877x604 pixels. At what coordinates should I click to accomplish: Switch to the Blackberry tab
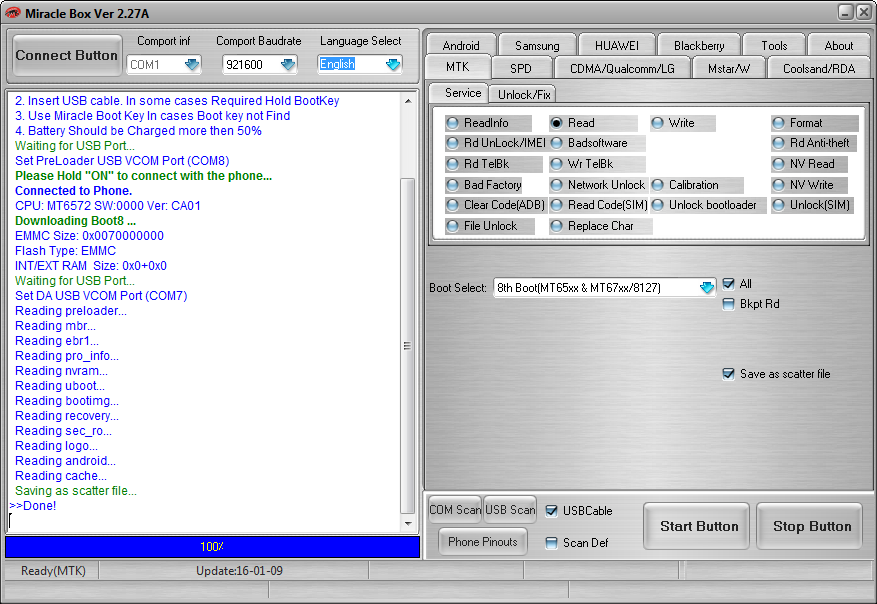699,45
